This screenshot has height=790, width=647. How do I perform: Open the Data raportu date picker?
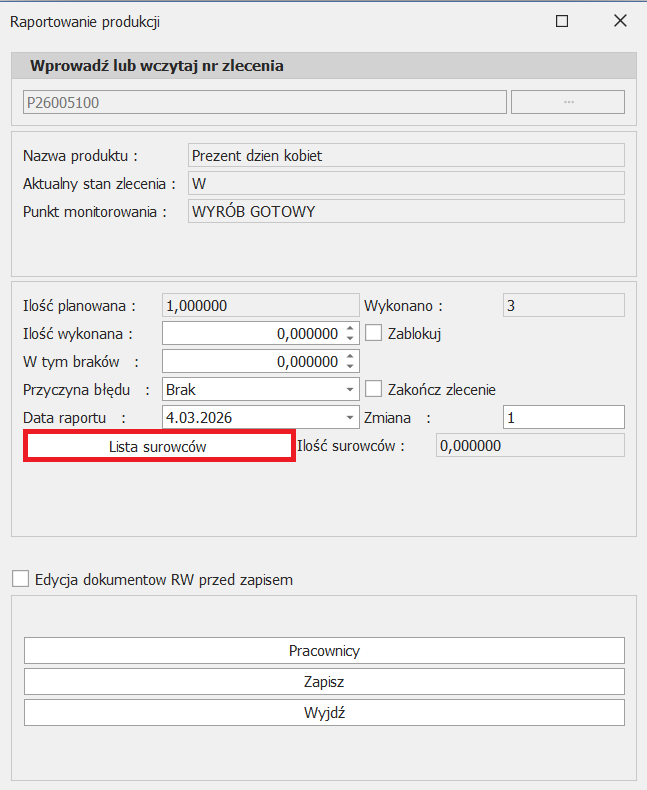point(350,417)
